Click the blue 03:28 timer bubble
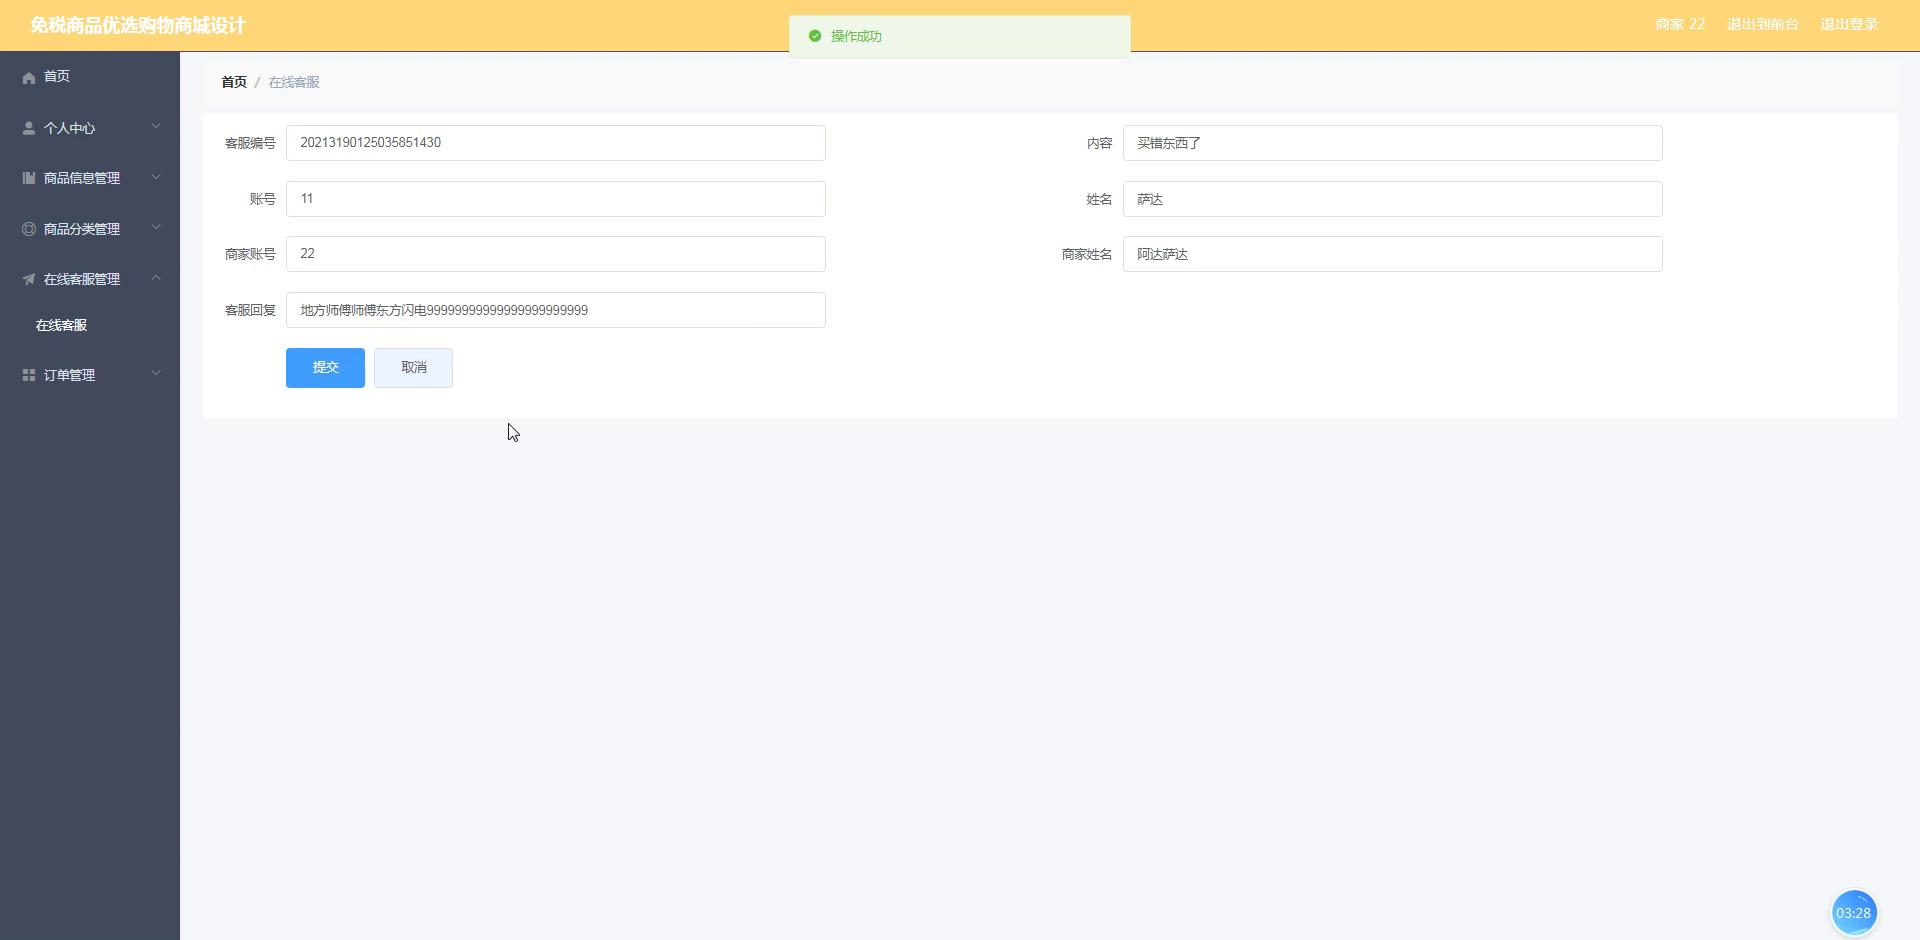 point(1853,912)
